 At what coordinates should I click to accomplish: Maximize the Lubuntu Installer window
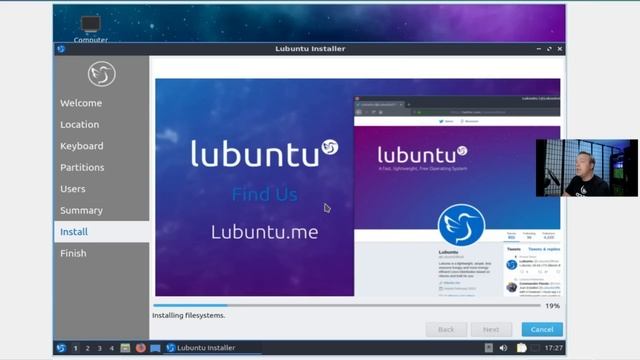coord(549,49)
